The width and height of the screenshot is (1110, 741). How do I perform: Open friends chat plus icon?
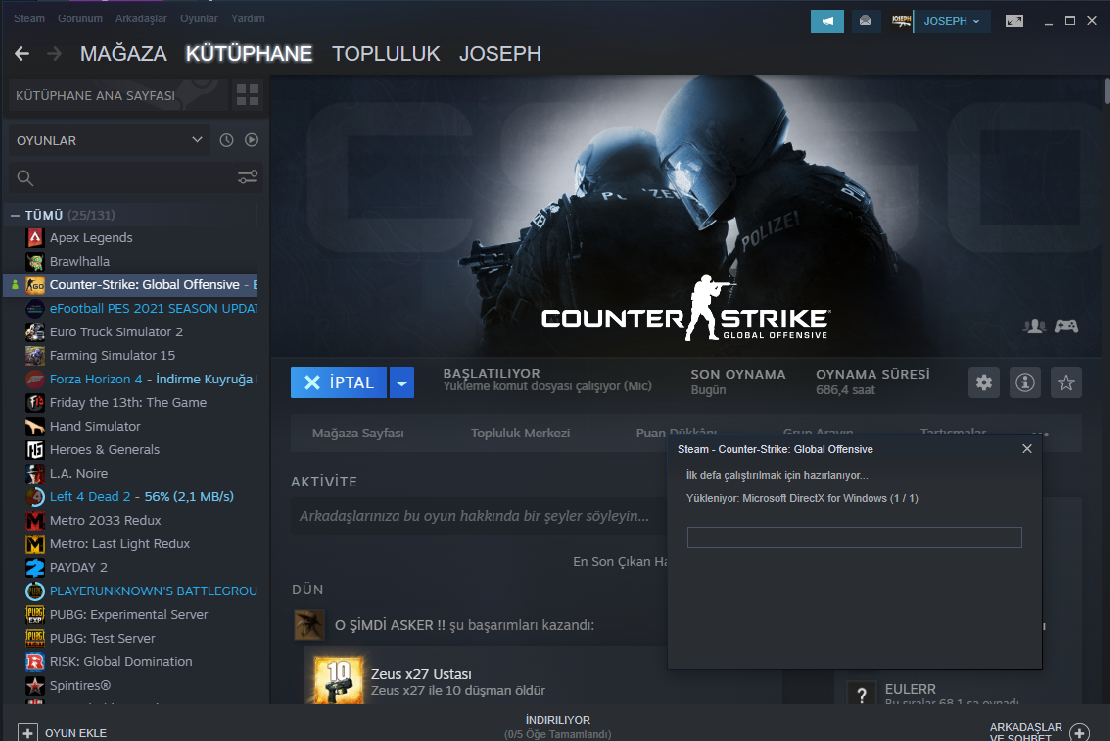pos(1080,733)
